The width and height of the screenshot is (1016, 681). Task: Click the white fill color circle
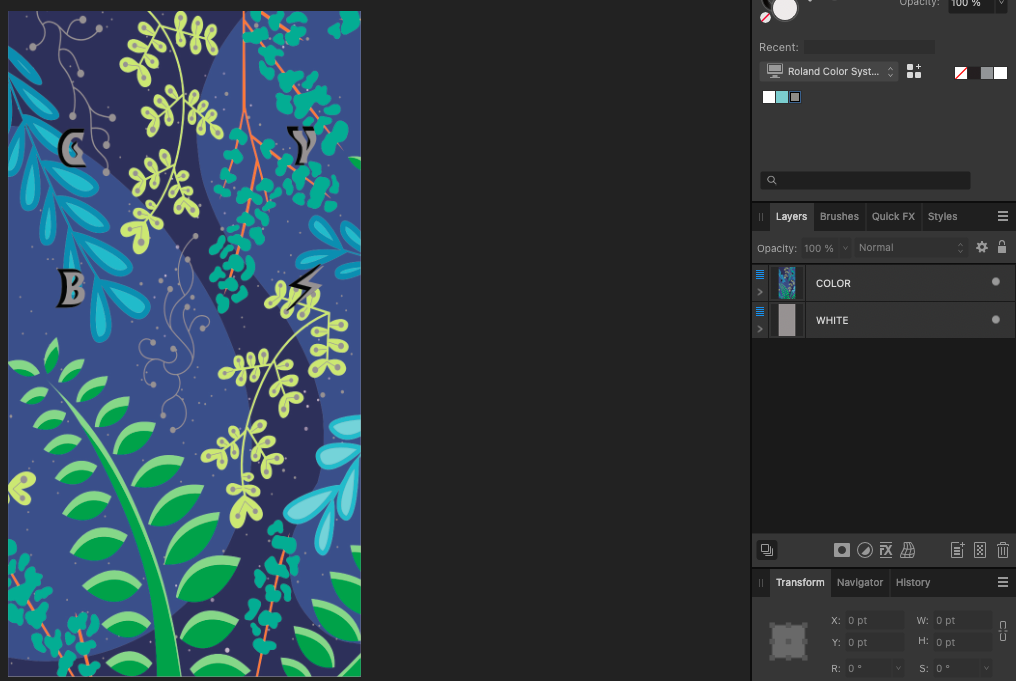[x=785, y=9]
